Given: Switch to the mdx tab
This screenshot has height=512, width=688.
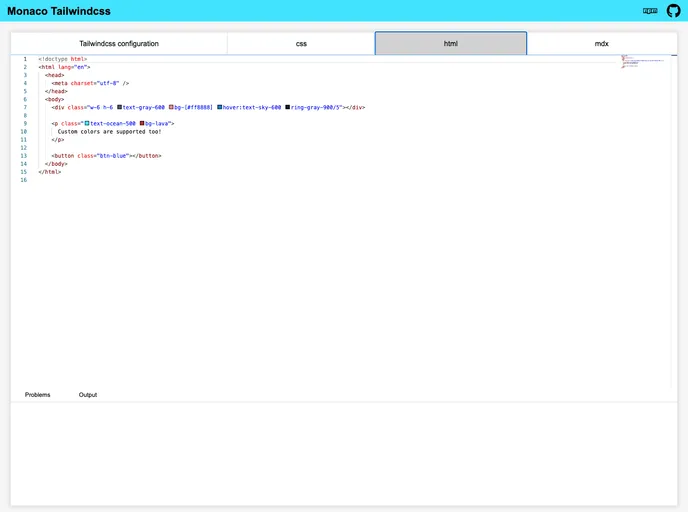Looking at the screenshot, I should pyautogui.click(x=602, y=43).
